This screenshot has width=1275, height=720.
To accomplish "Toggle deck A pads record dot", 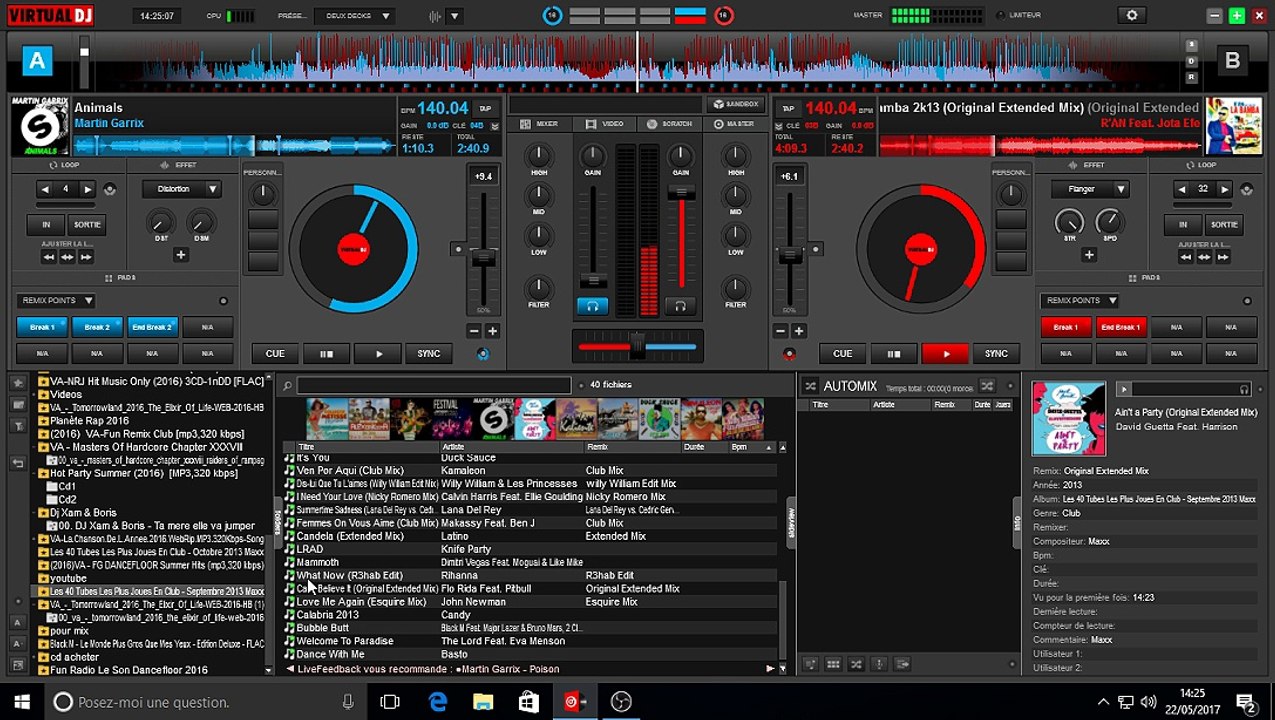I will click(x=223, y=301).
